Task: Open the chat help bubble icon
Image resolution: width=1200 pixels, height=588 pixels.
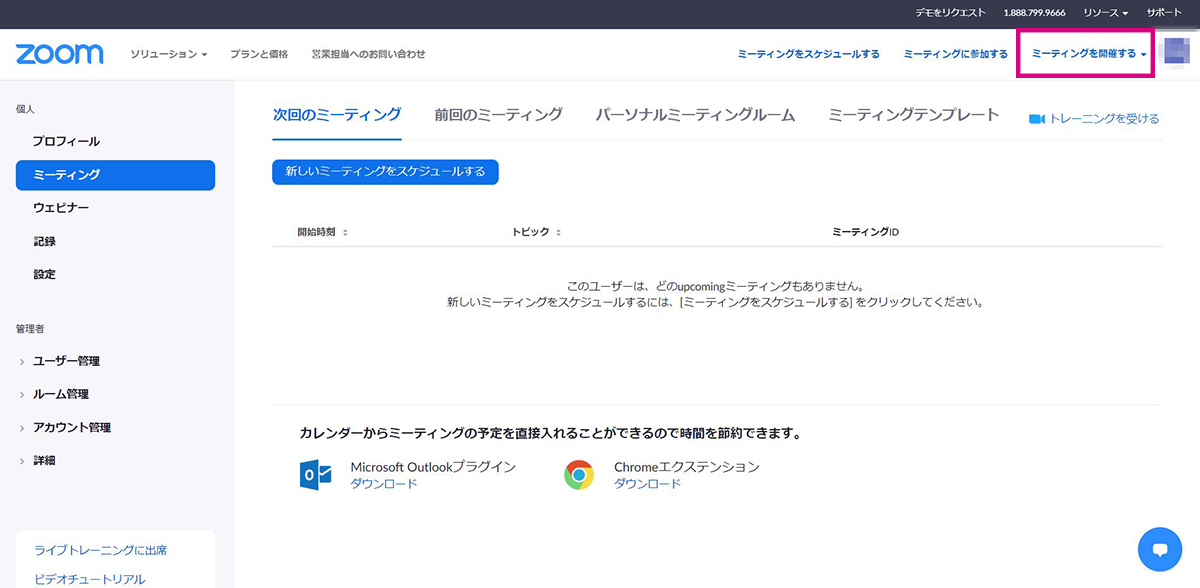Action: click(x=1160, y=549)
